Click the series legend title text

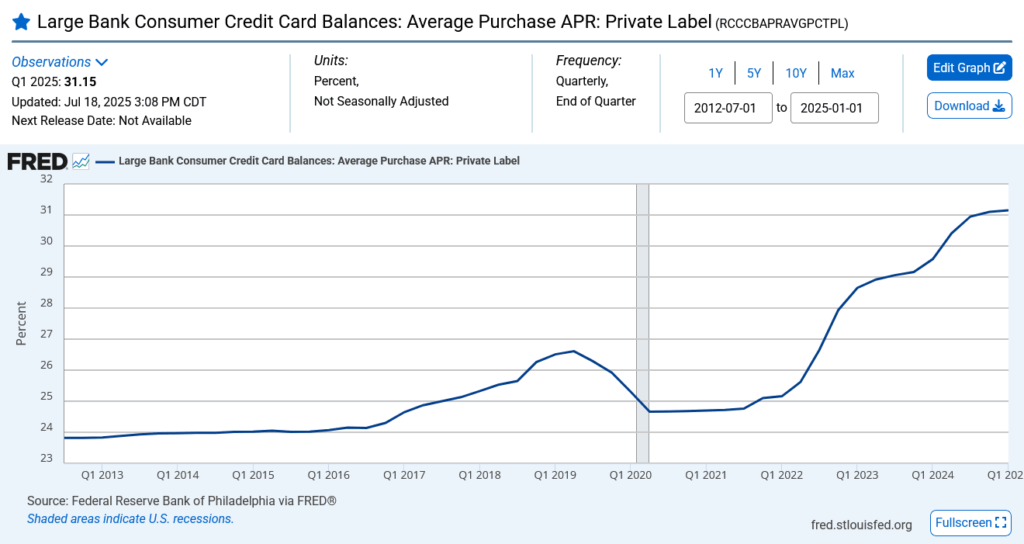(318, 160)
